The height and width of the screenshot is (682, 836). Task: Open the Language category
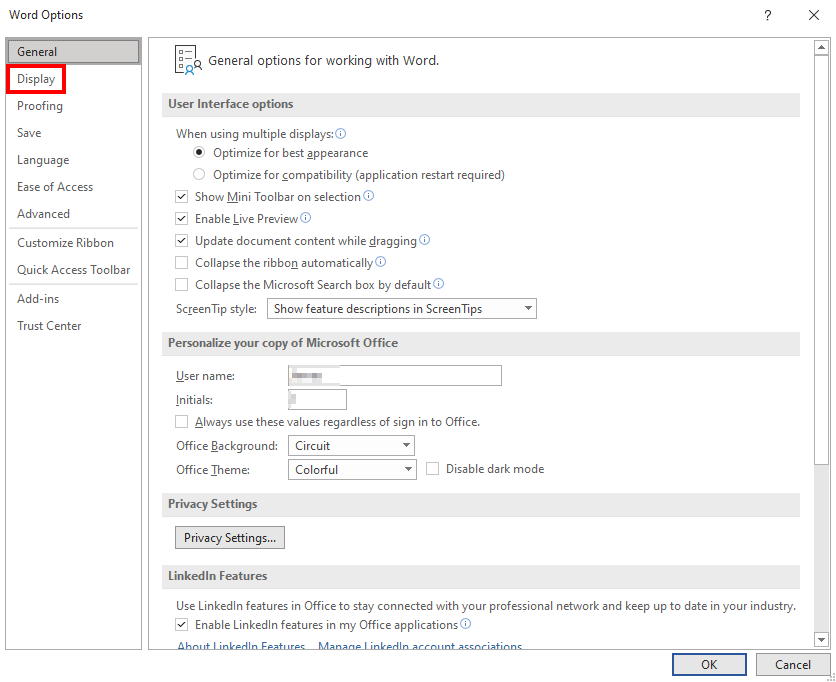click(x=74, y=160)
